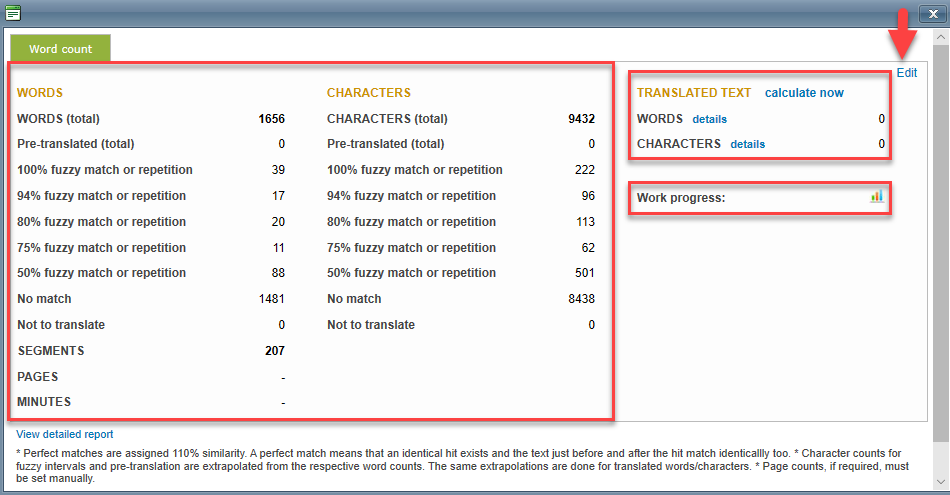Click the TRANSLATED TEXT heading
Viewport: 950px width, 495px height.
[694, 93]
